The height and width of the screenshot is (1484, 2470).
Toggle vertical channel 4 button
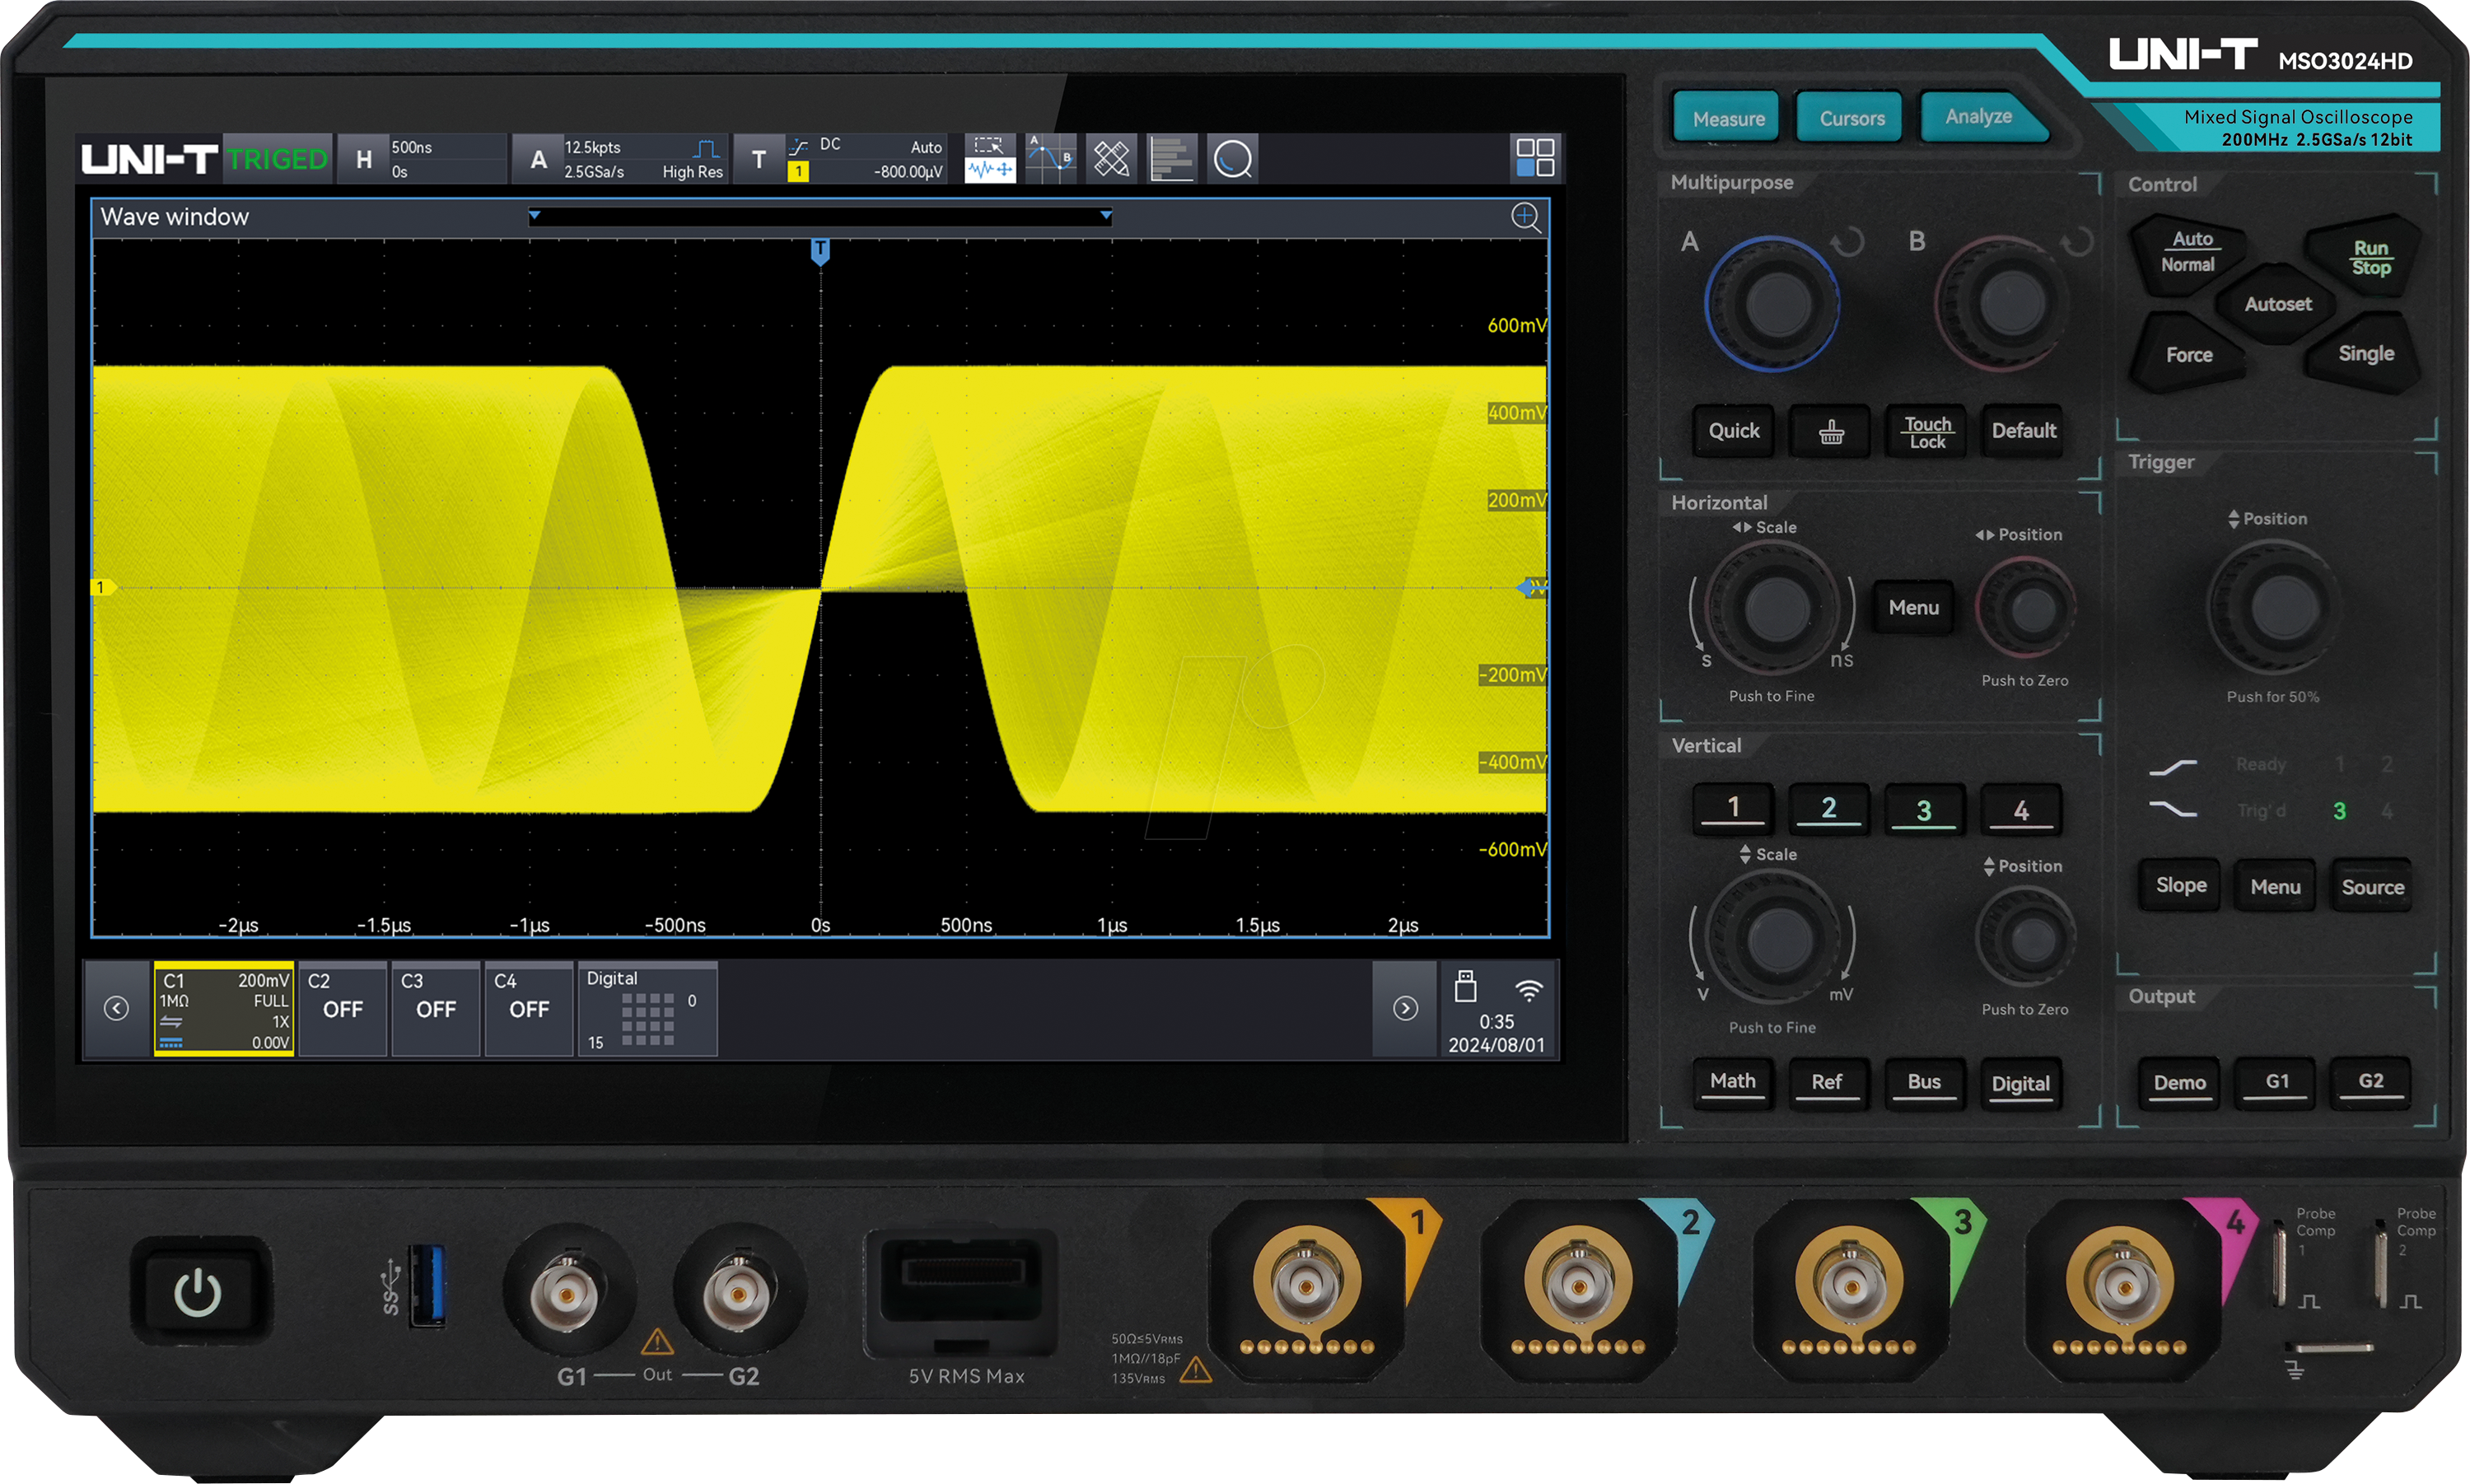(2021, 809)
